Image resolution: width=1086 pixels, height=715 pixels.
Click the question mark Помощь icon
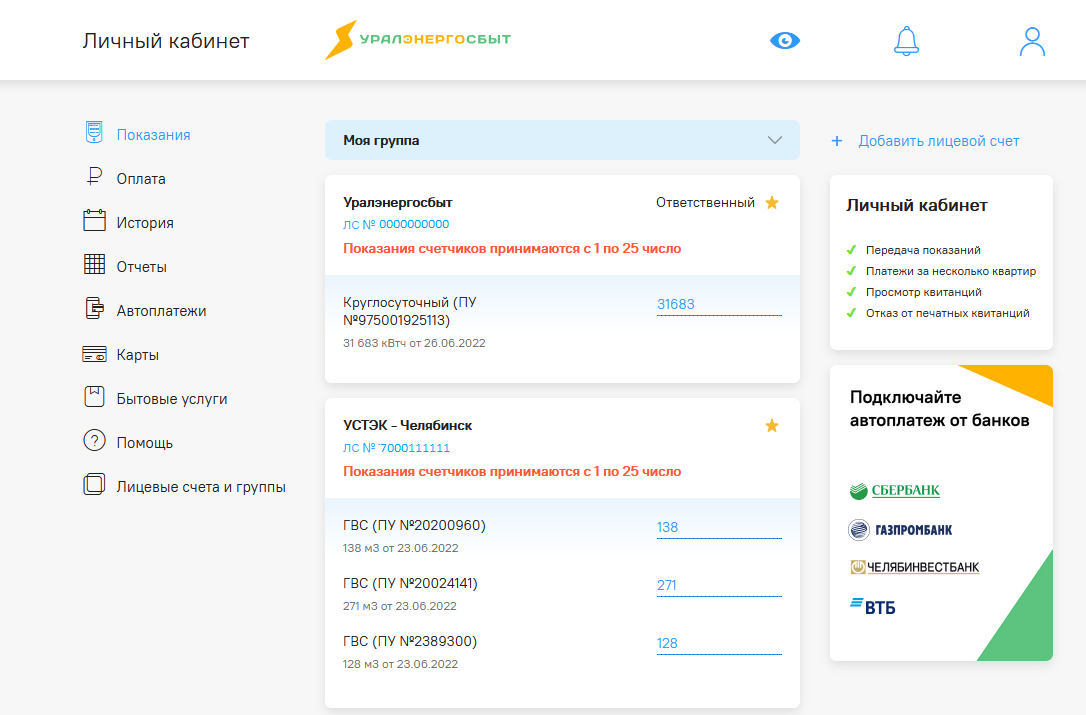pyautogui.click(x=94, y=441)
